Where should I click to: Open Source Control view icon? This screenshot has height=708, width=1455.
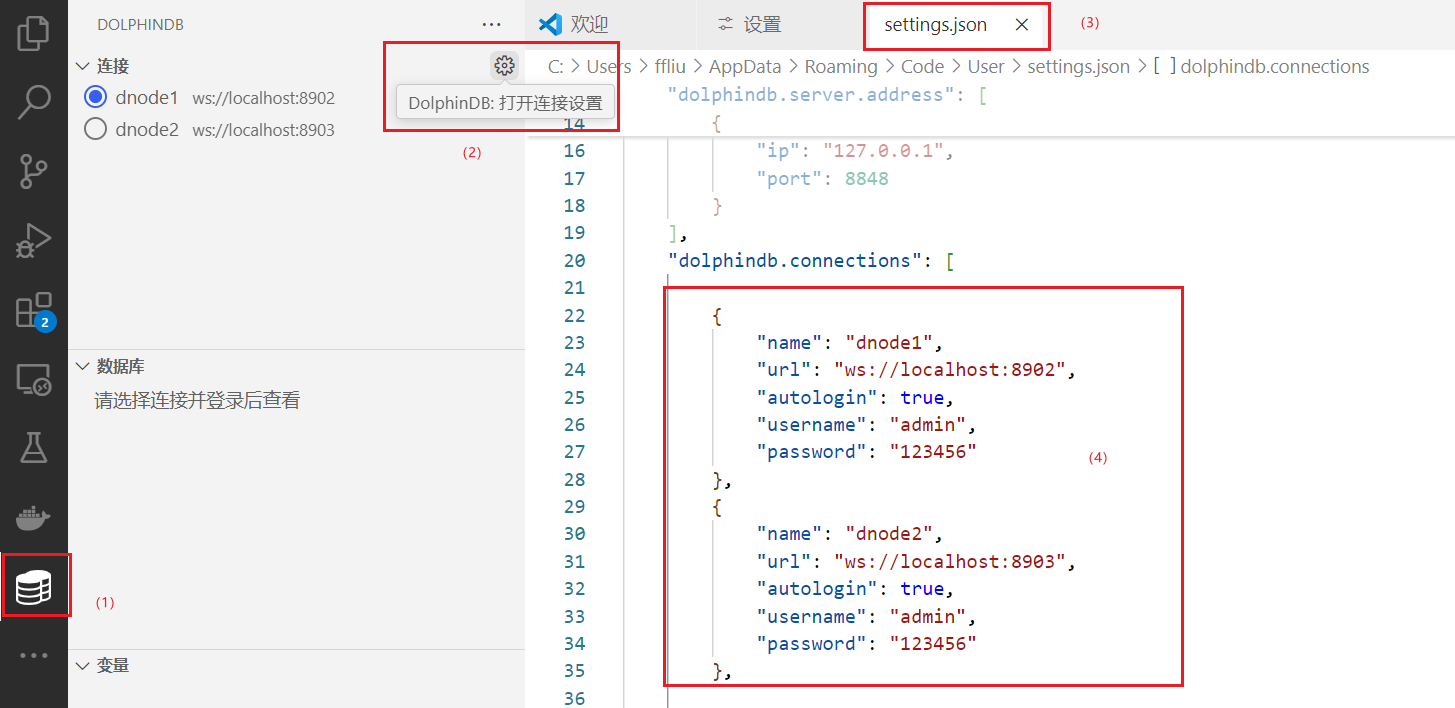click(33, 171)
